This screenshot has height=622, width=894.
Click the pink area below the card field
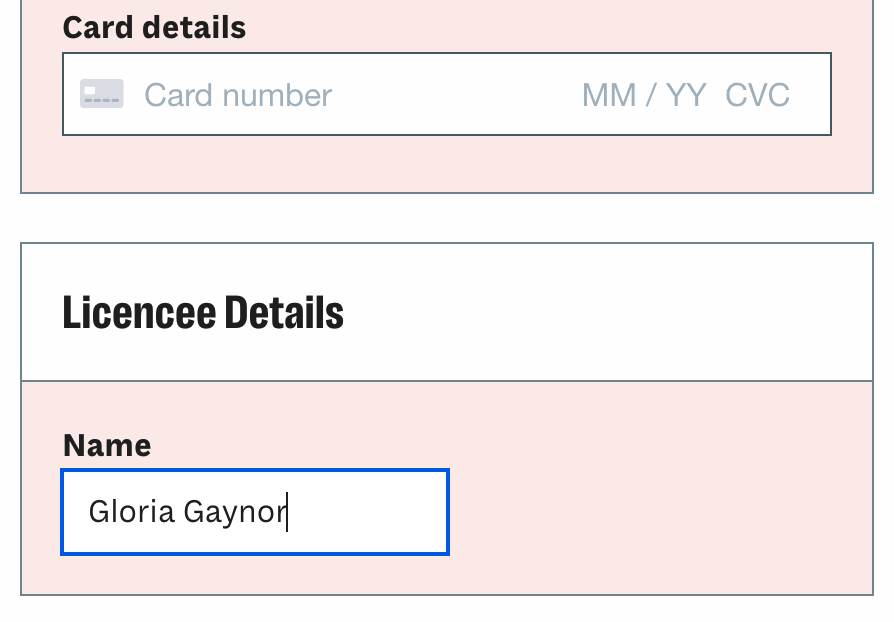pyautogui.click(x=446, y=163)
